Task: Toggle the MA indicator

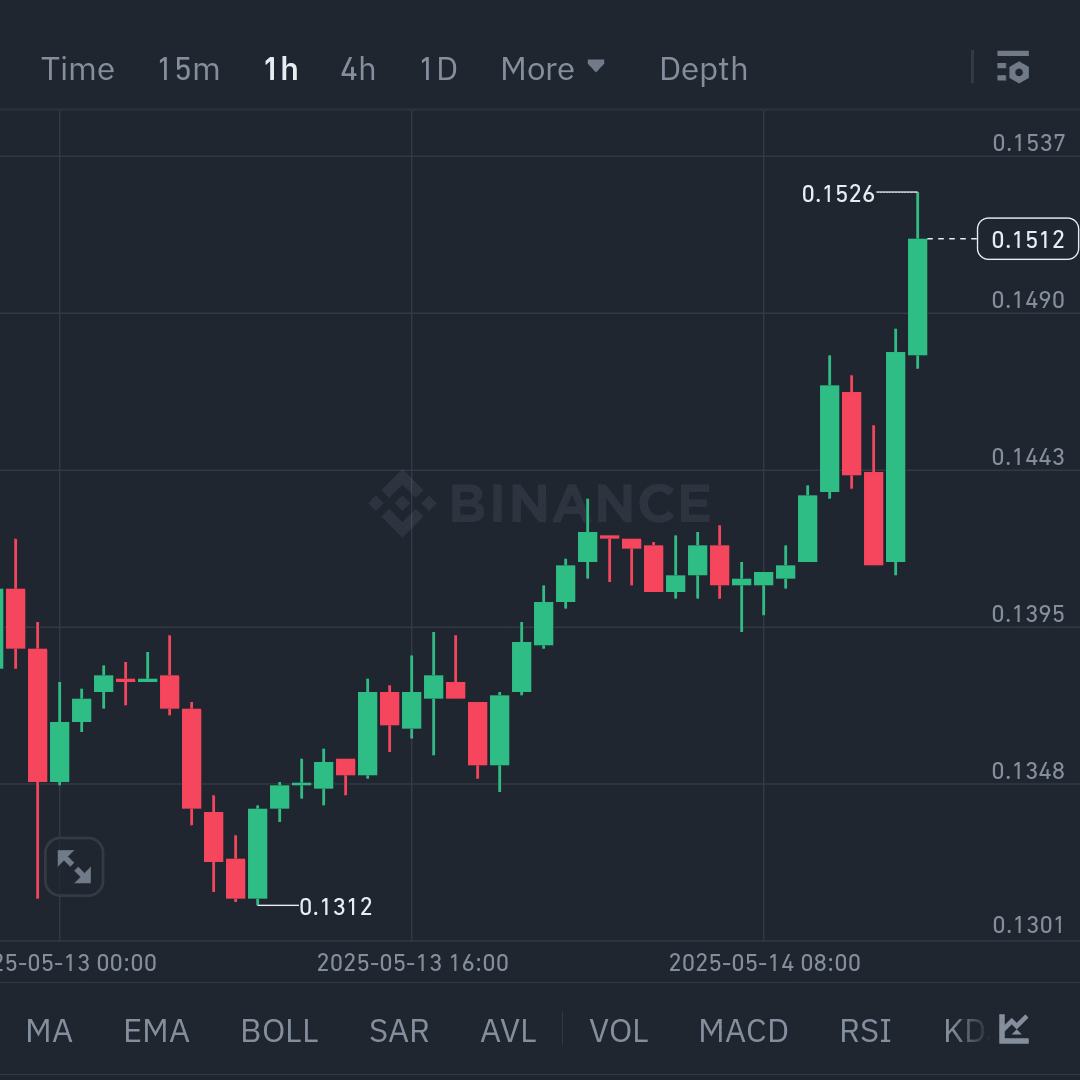Action: click(49, 1030)
